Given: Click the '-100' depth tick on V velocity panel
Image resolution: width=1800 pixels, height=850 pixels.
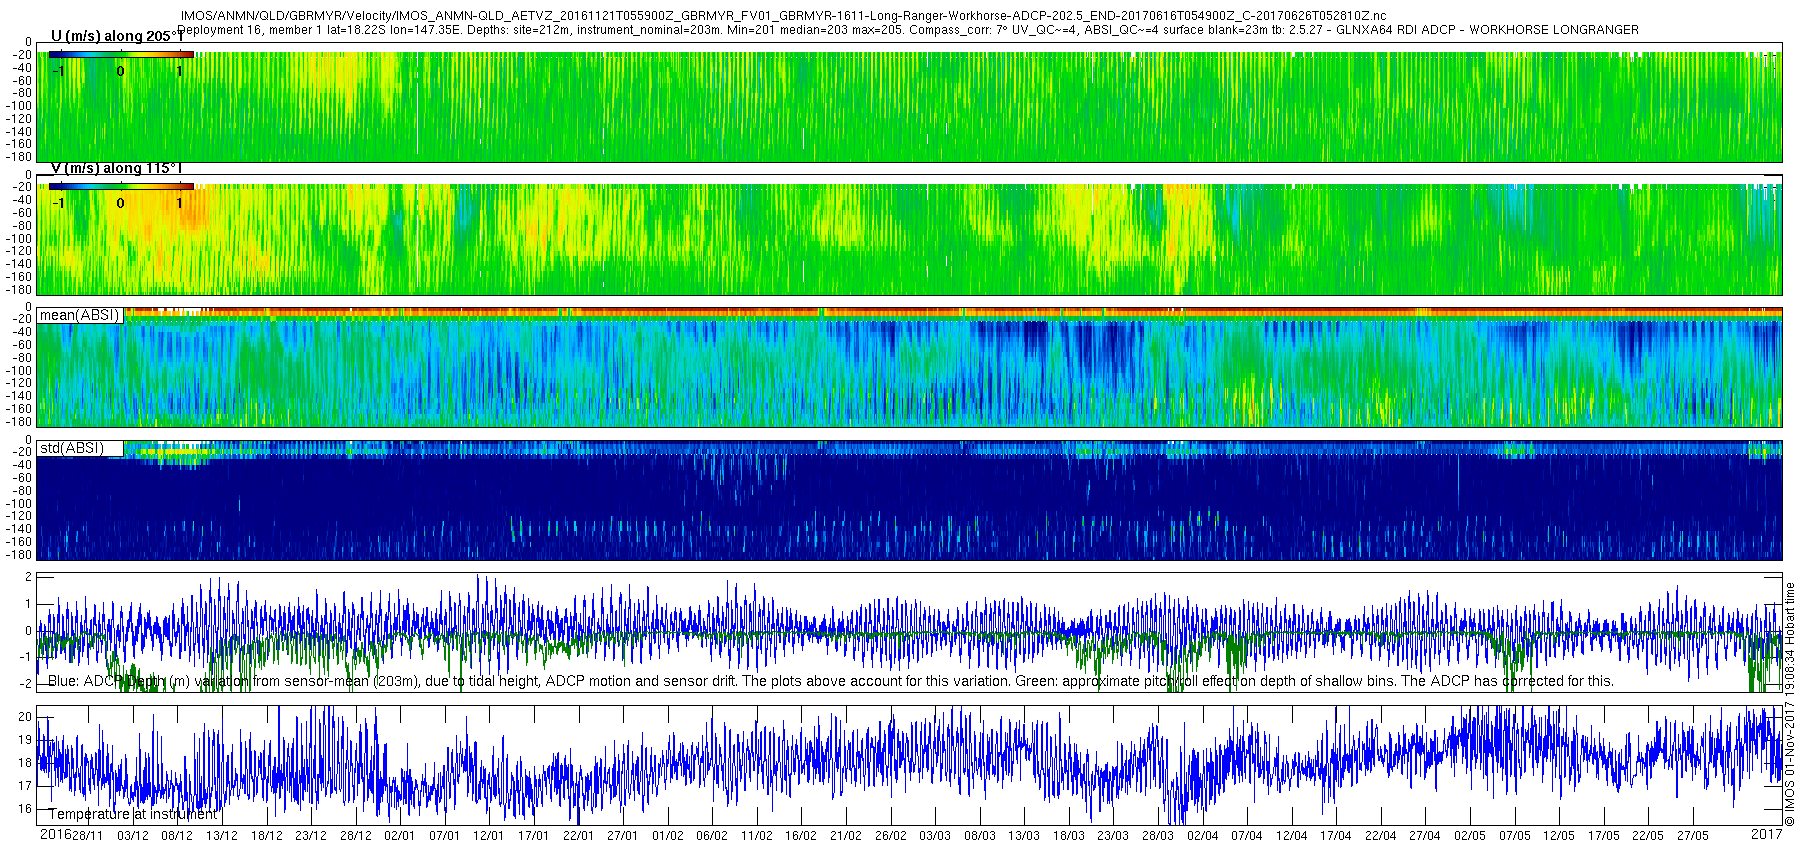Looking at the screenshot, I should coord(19,239).
